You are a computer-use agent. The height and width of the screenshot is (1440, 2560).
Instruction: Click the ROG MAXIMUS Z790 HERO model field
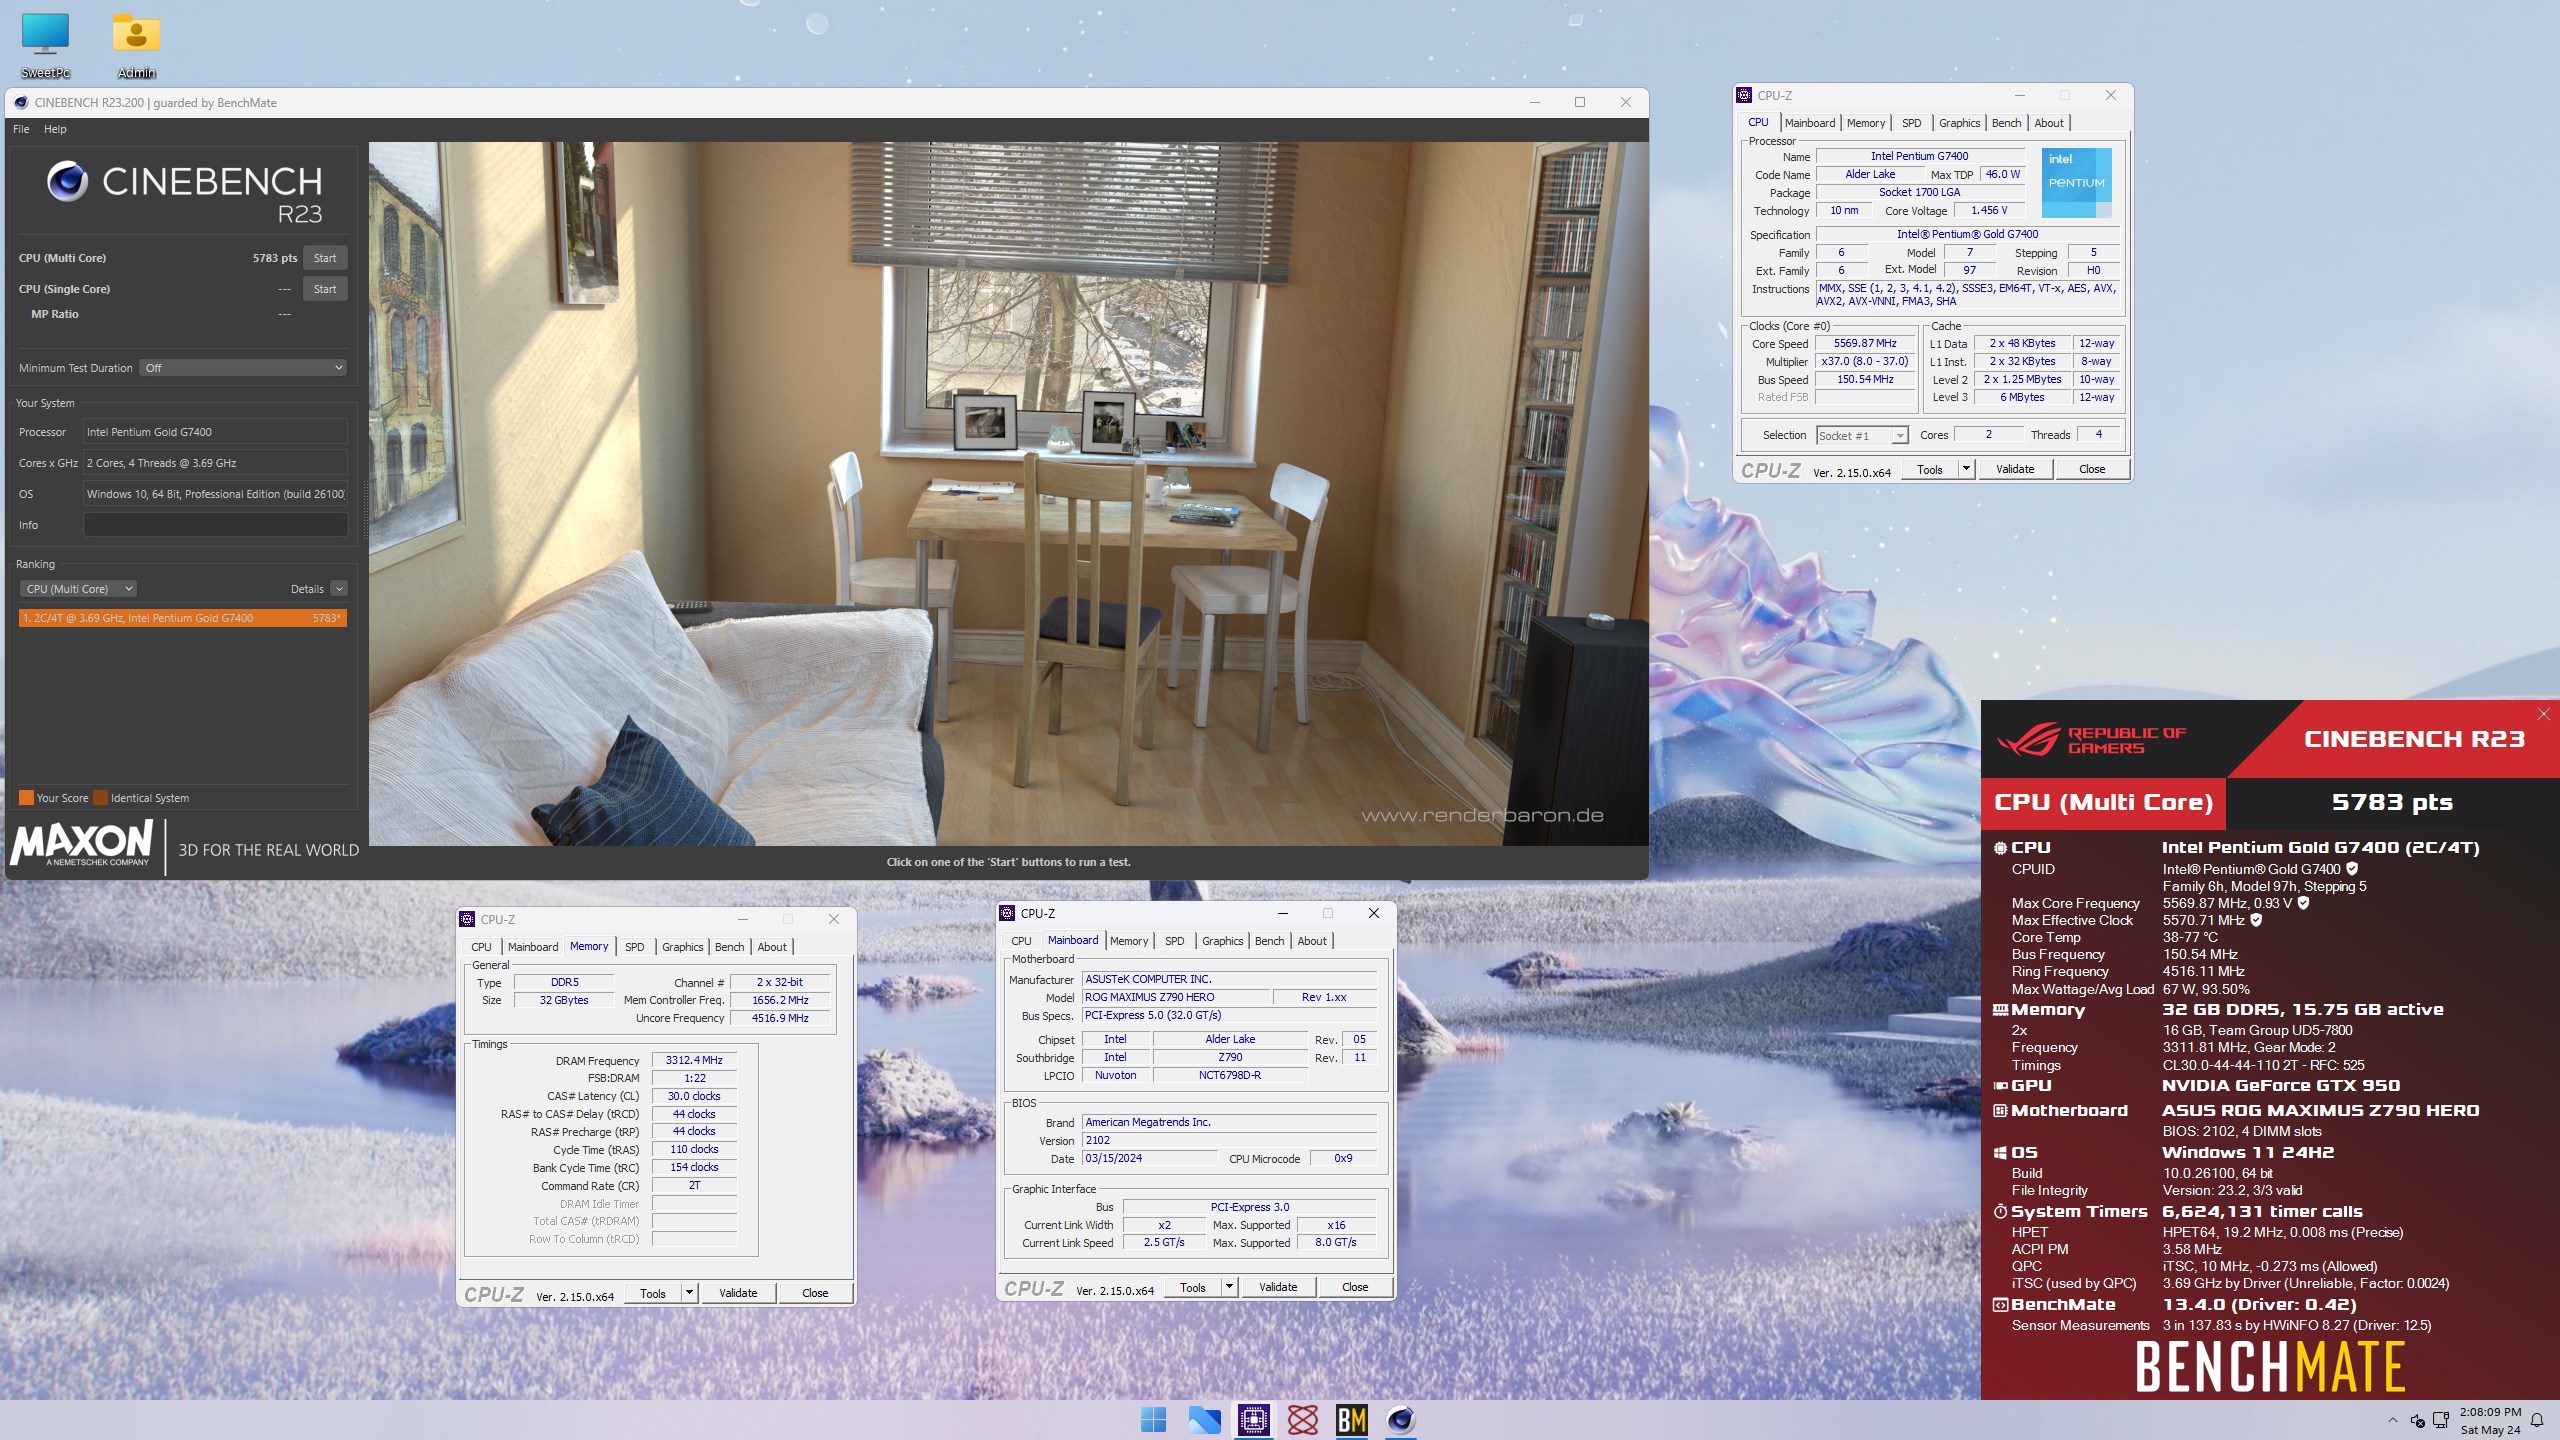1176,997
